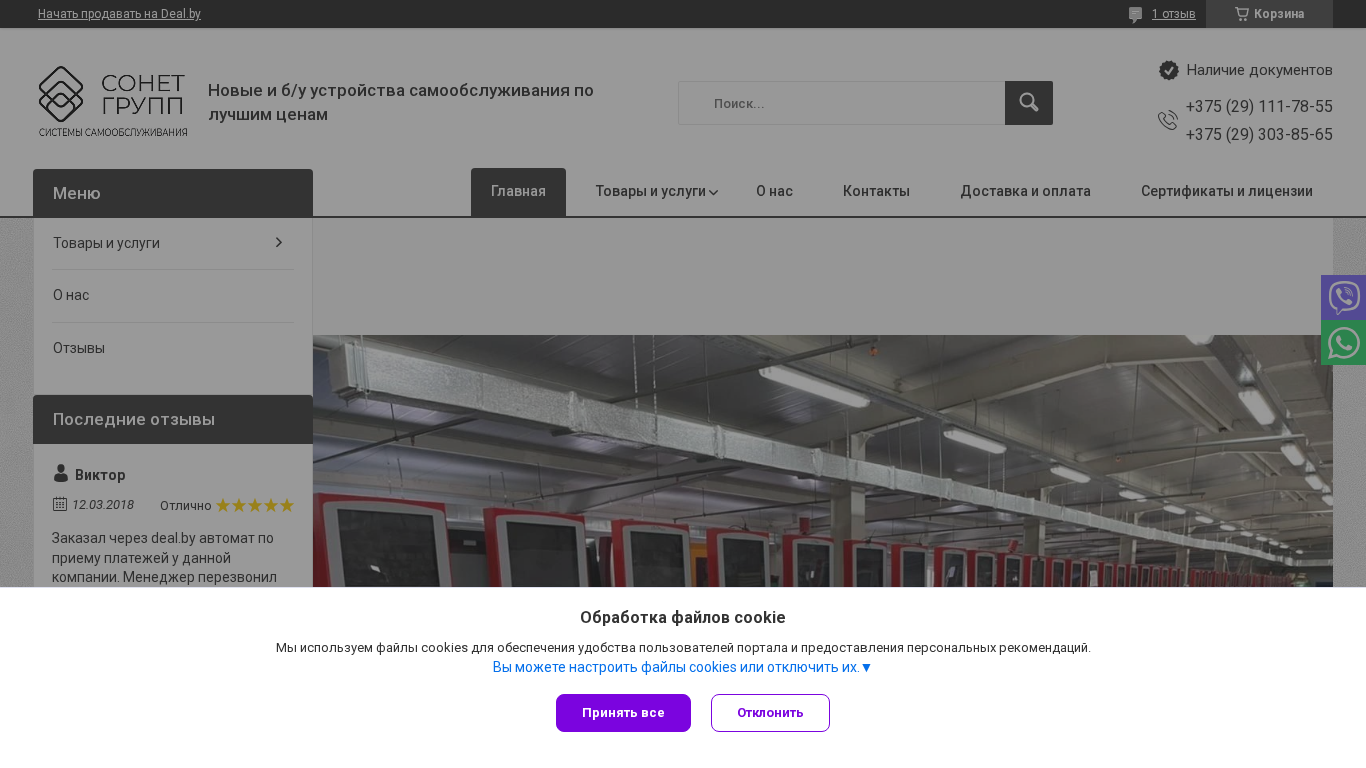Expand cookie settings link with arrow

pos(683,667)
